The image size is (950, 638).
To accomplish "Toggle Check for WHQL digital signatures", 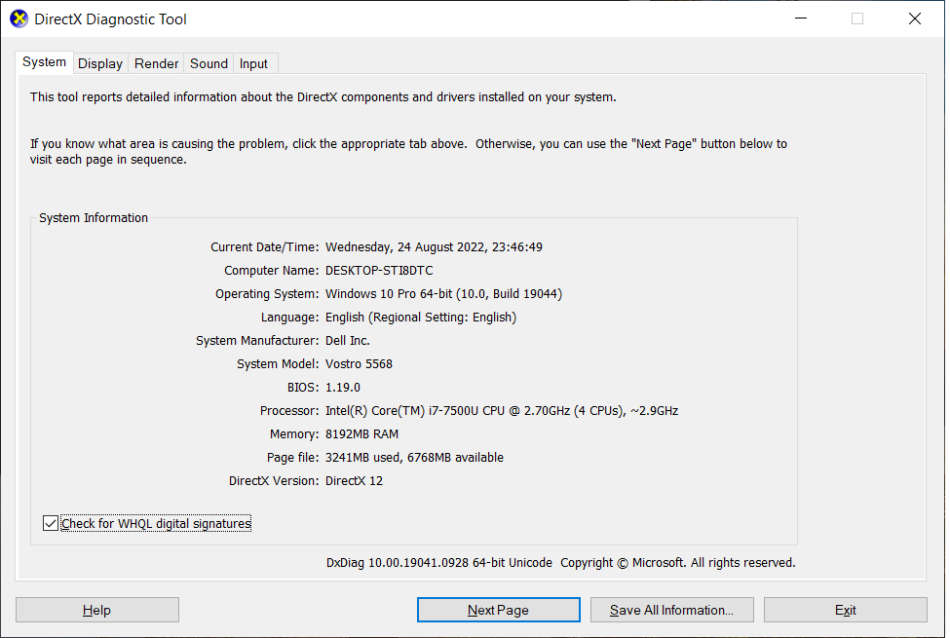I will (x=50, y=523).
